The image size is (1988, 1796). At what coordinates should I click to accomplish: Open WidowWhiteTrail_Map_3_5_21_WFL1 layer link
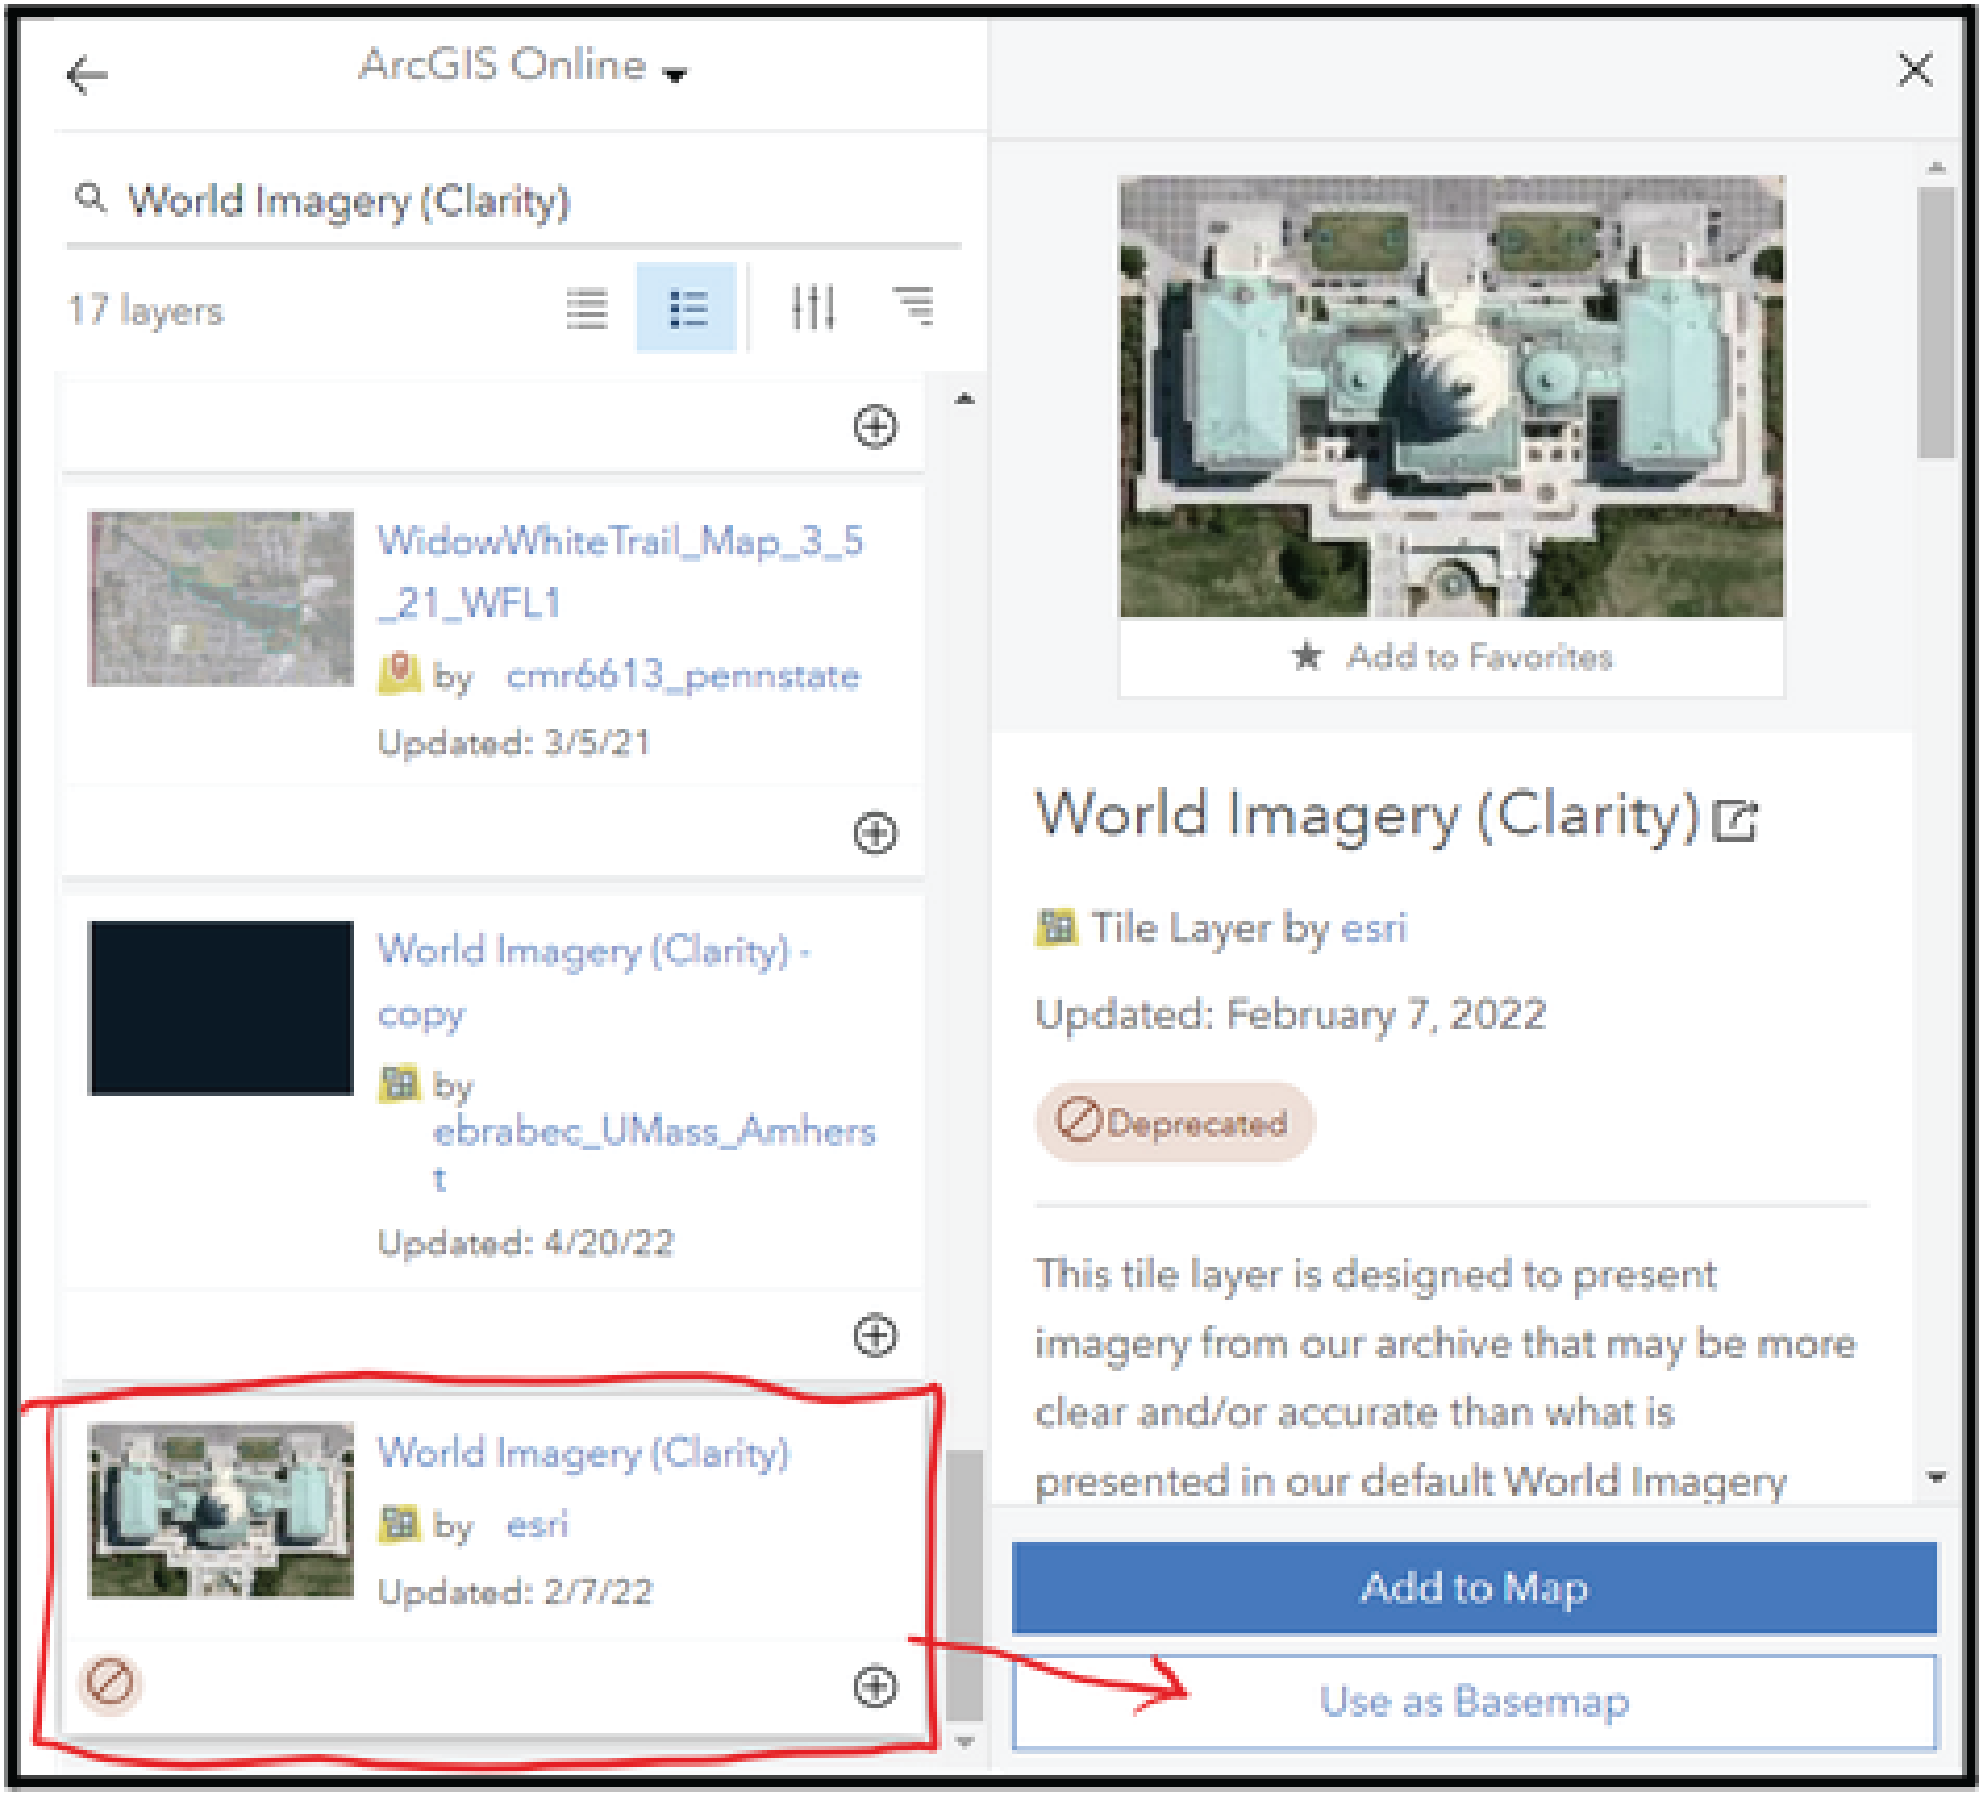tap(620, 571)
